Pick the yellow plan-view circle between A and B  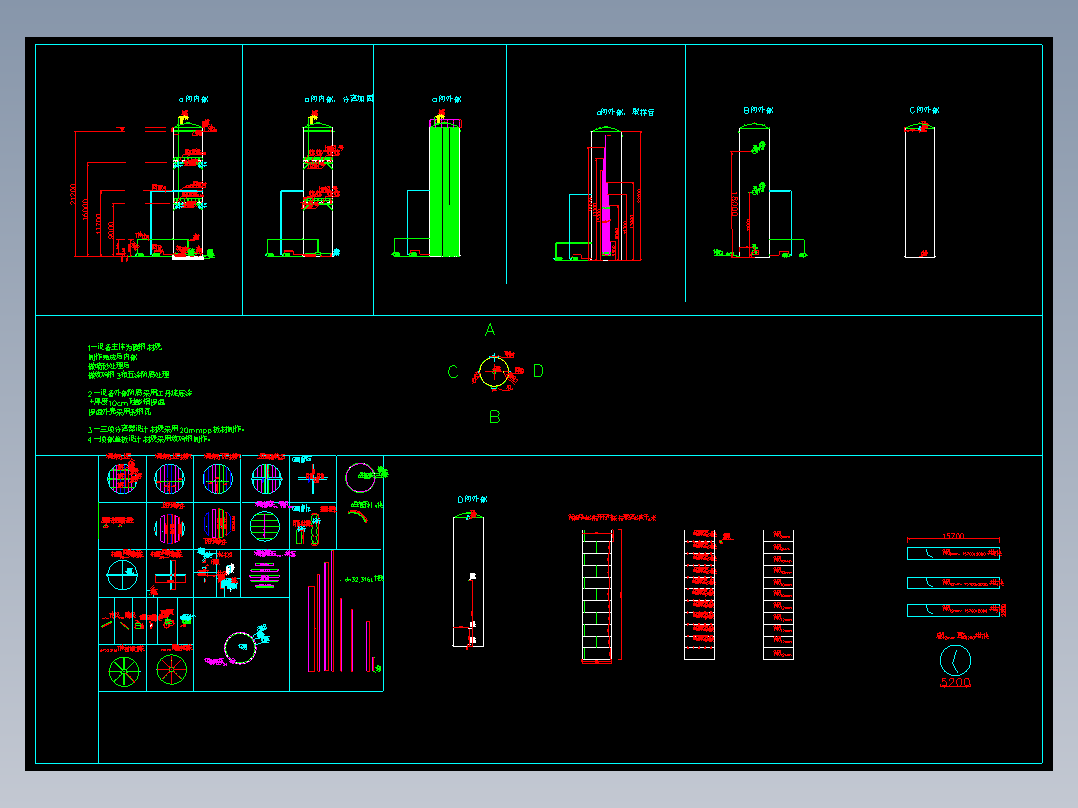[x=494, y=372]
